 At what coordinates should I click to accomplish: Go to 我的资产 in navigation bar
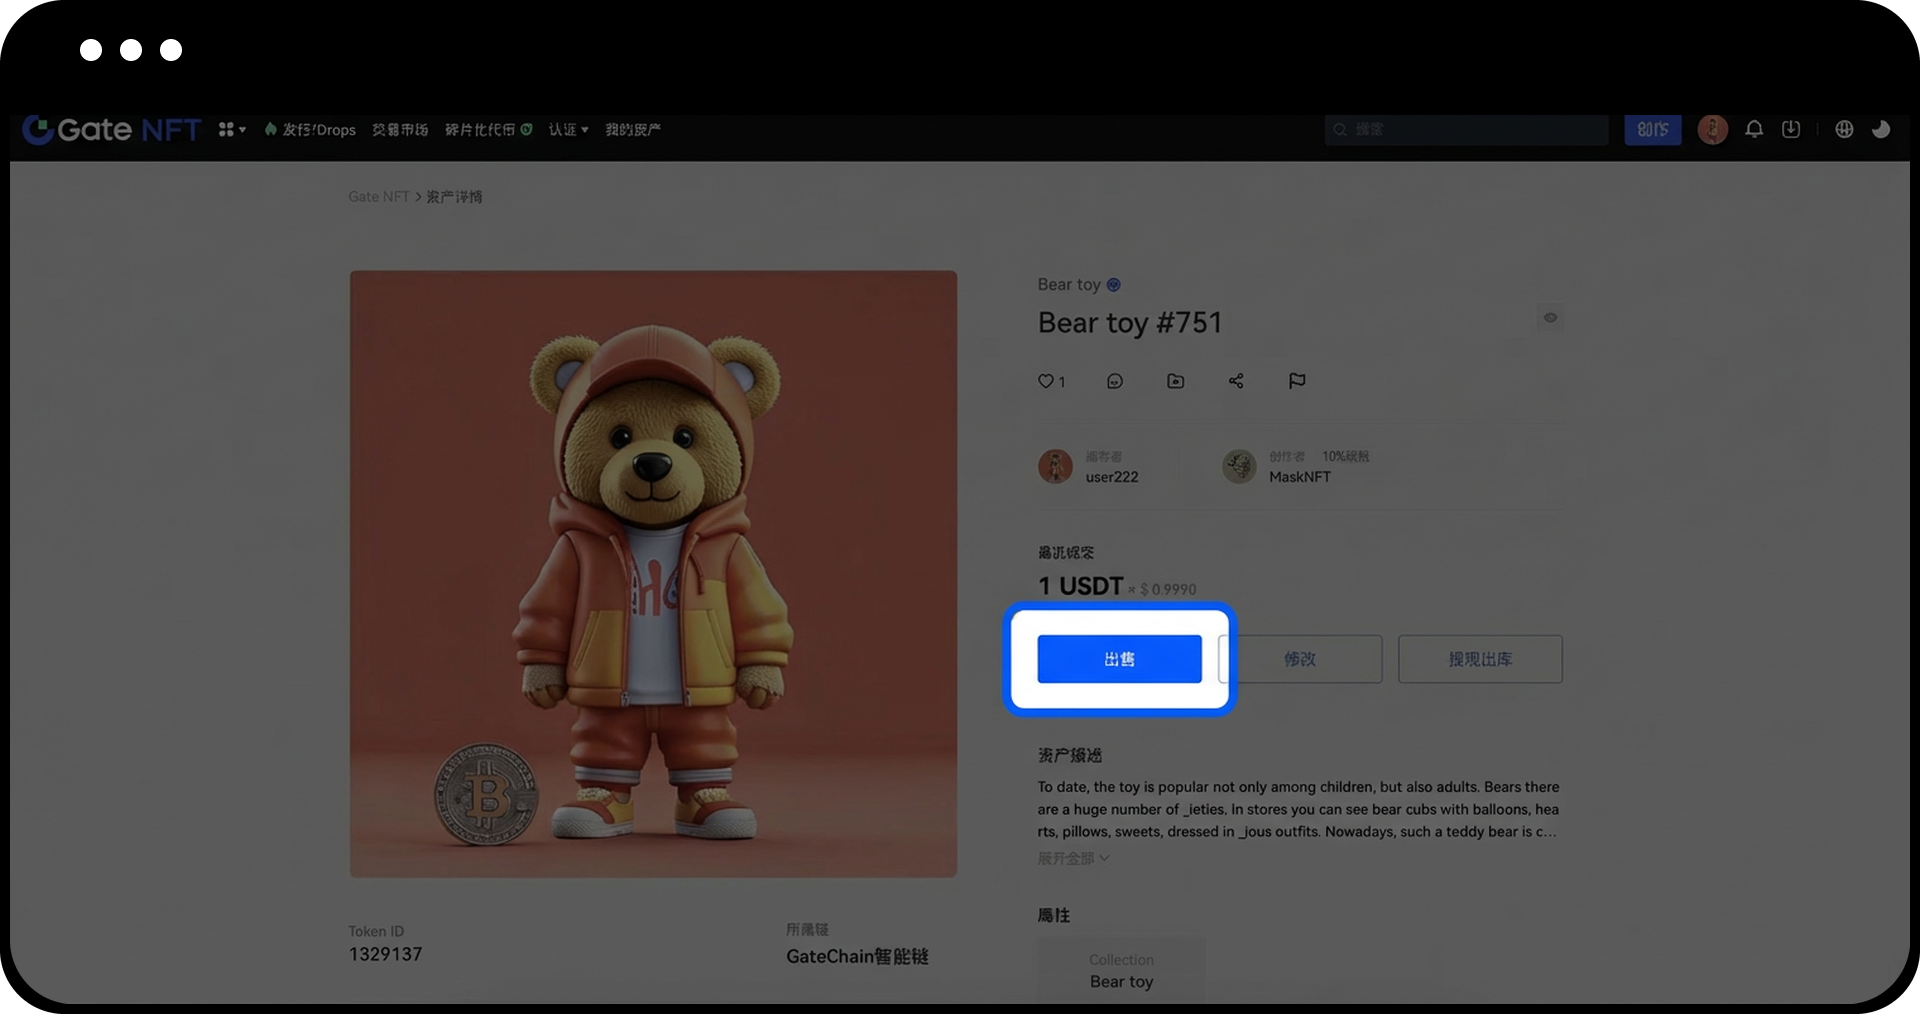(x=632, y=129)
